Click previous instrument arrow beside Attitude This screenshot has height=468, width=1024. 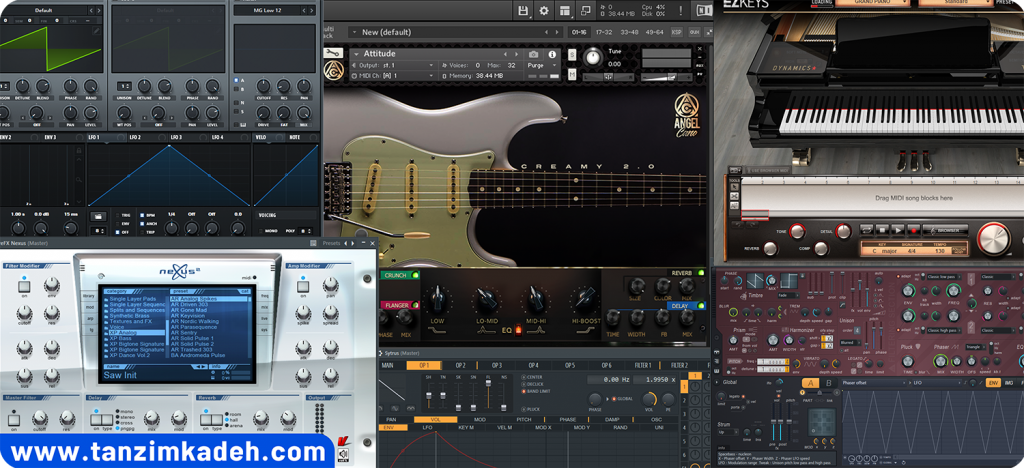click(505, 55)
